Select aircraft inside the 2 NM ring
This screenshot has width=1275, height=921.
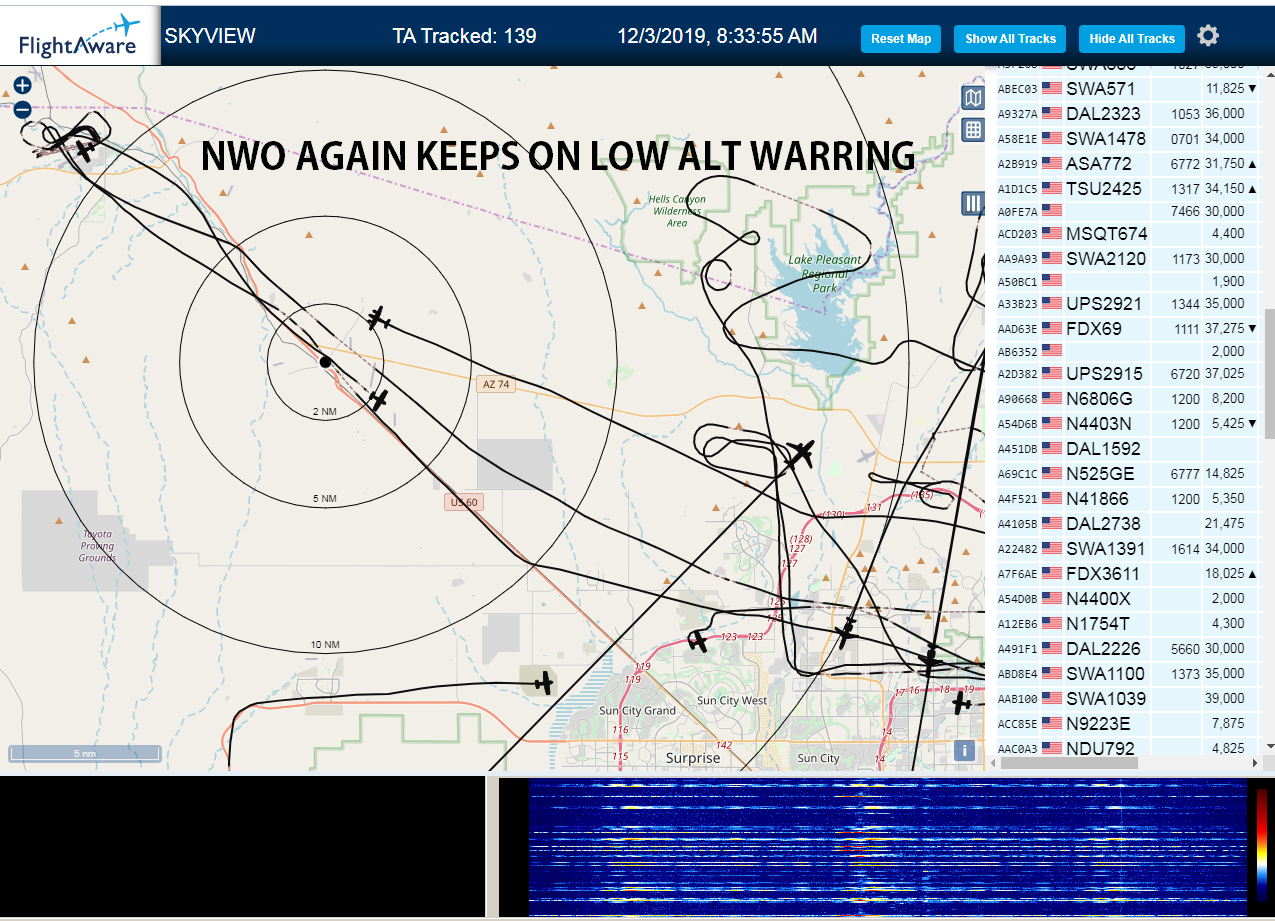[x=377, y=400]
